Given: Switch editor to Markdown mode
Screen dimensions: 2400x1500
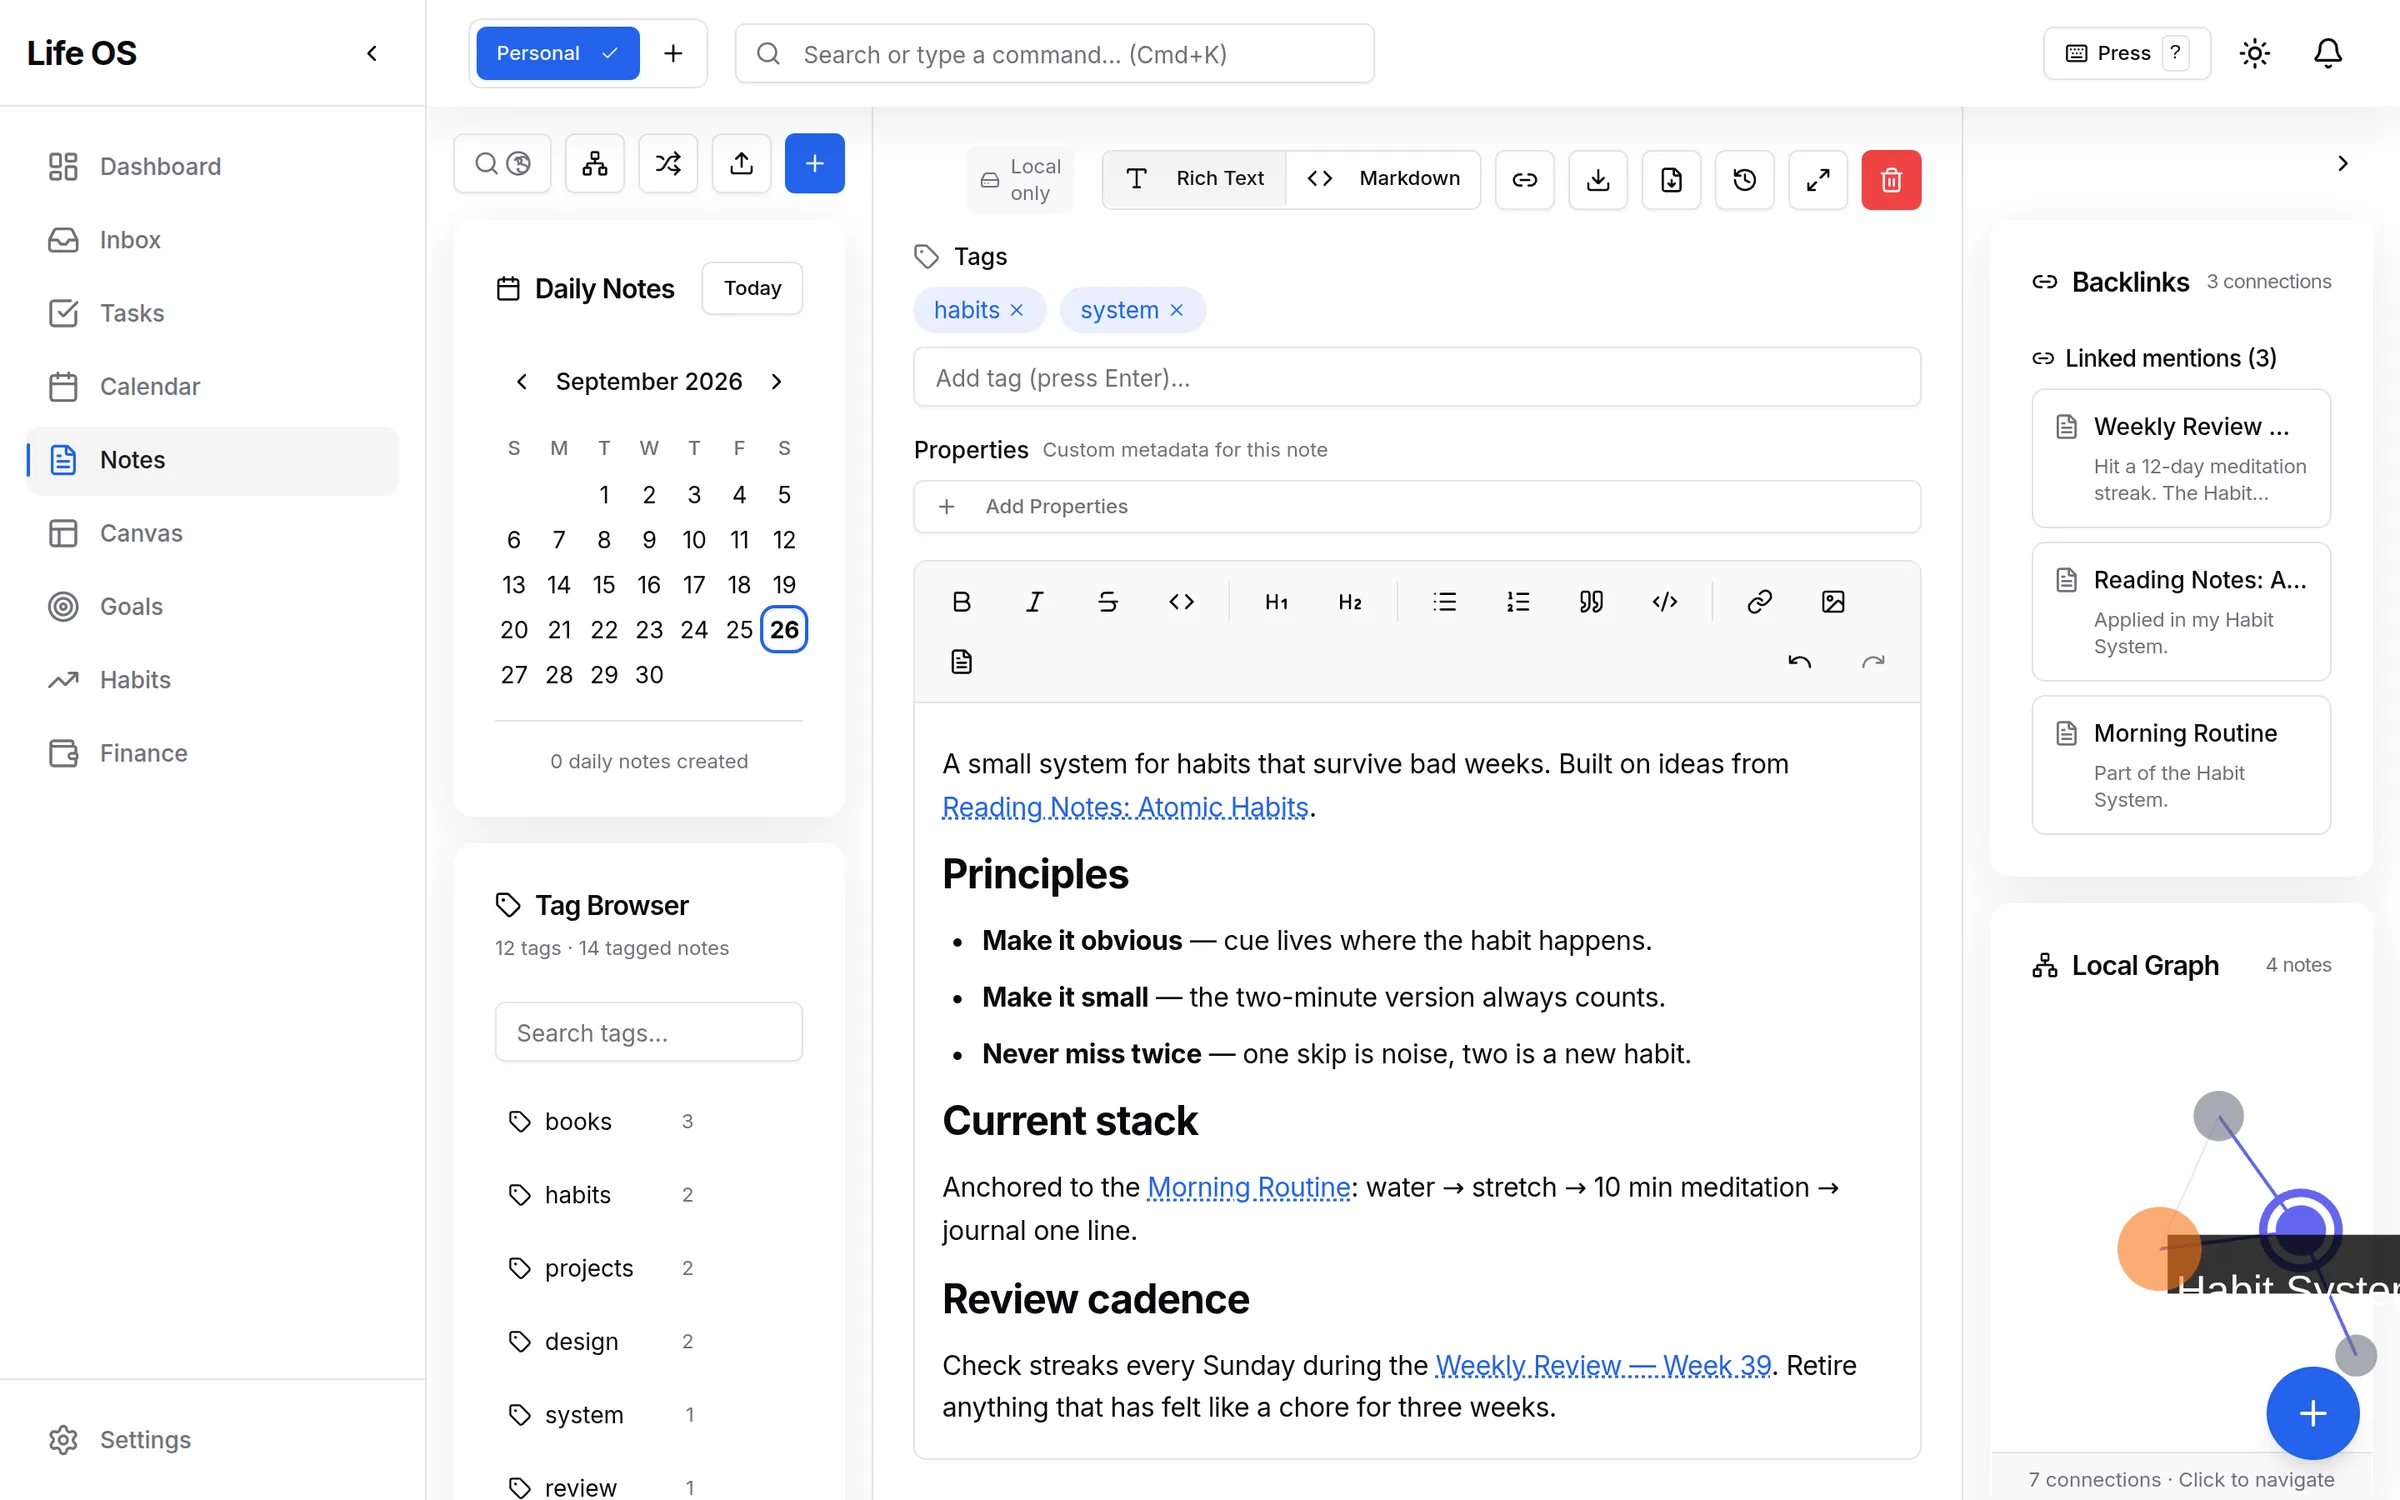Looking at the screenshot, I should click(x=1384, y=178).
